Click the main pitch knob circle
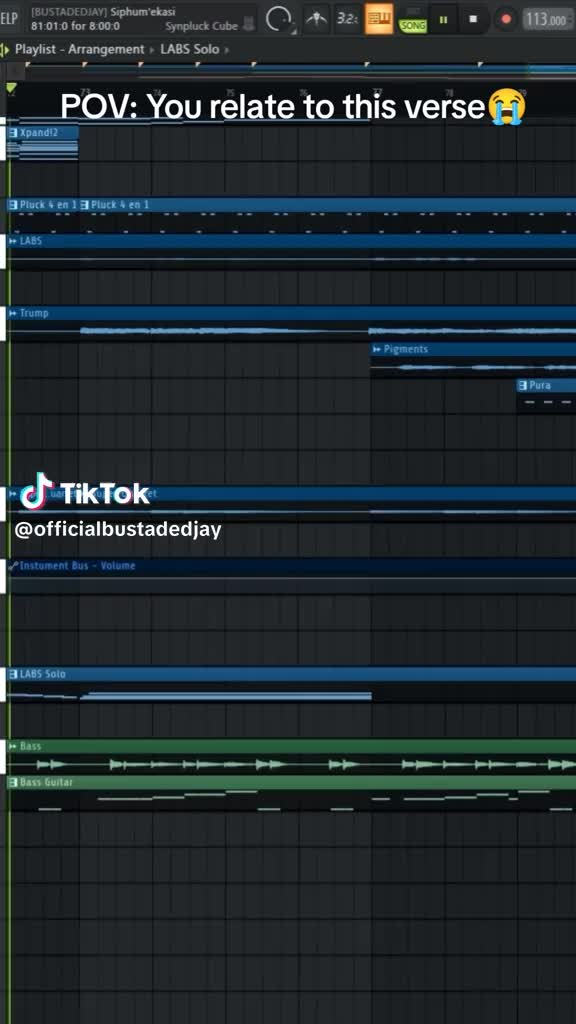Image resolution: width=576 pixels, height=1024 pixels. tap(279, 20)
